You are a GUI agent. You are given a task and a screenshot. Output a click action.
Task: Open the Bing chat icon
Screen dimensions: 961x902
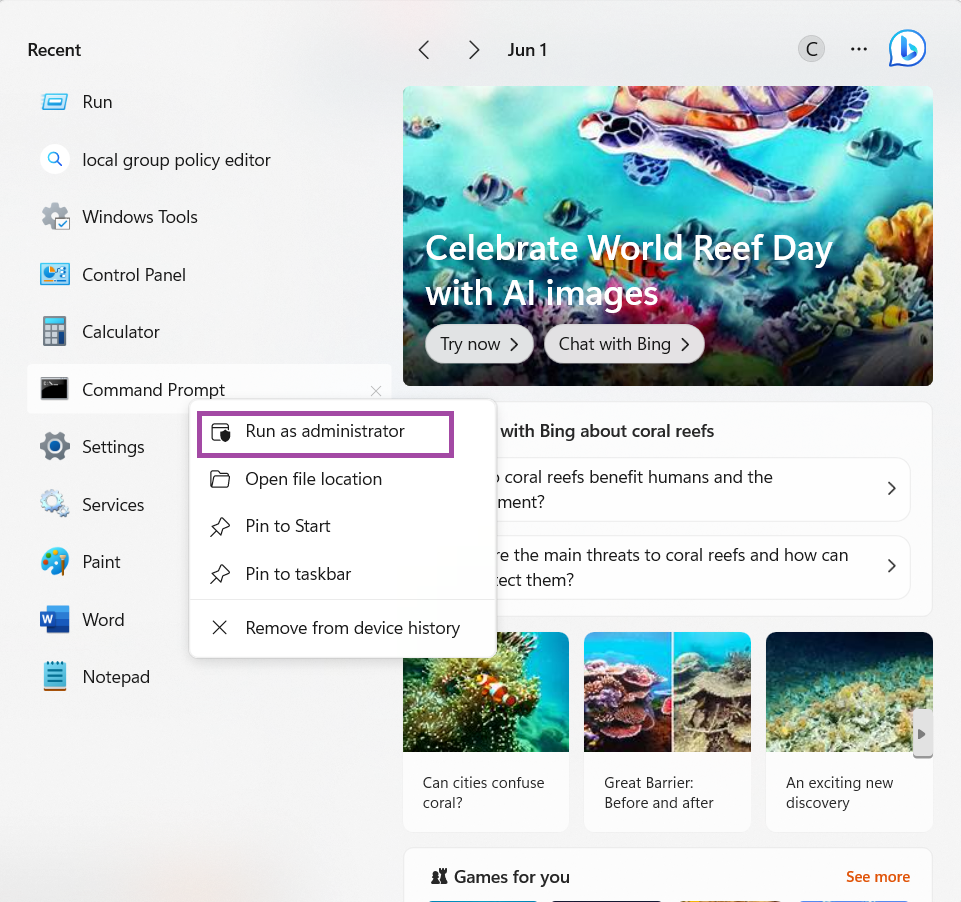907,49
